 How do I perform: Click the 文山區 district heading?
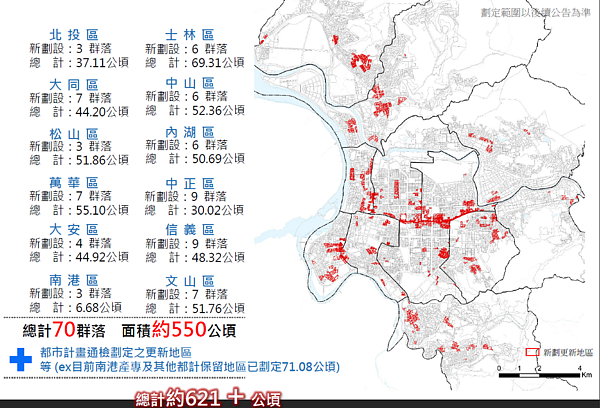(190, 281)
